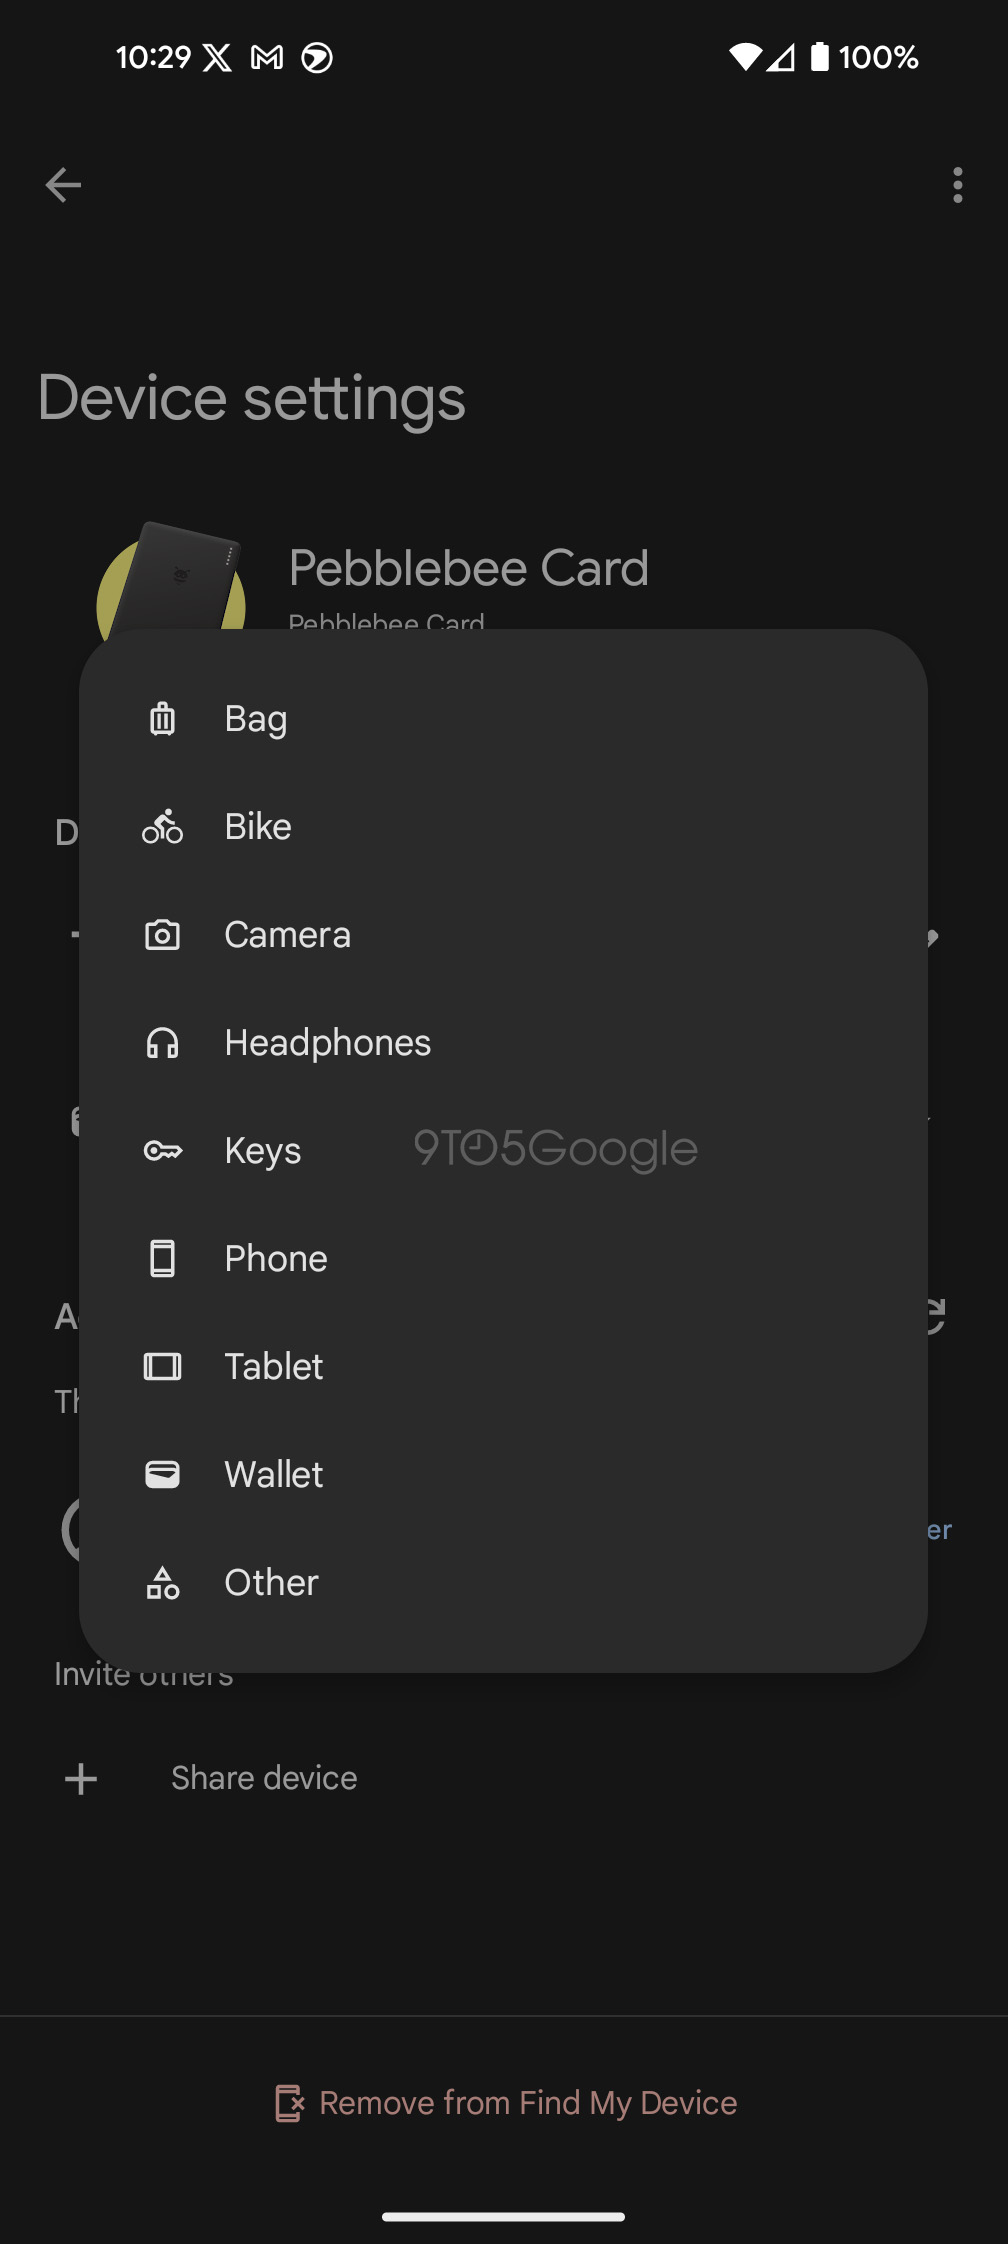
Task: Select the Camera category icon
Action: point(162,934)
